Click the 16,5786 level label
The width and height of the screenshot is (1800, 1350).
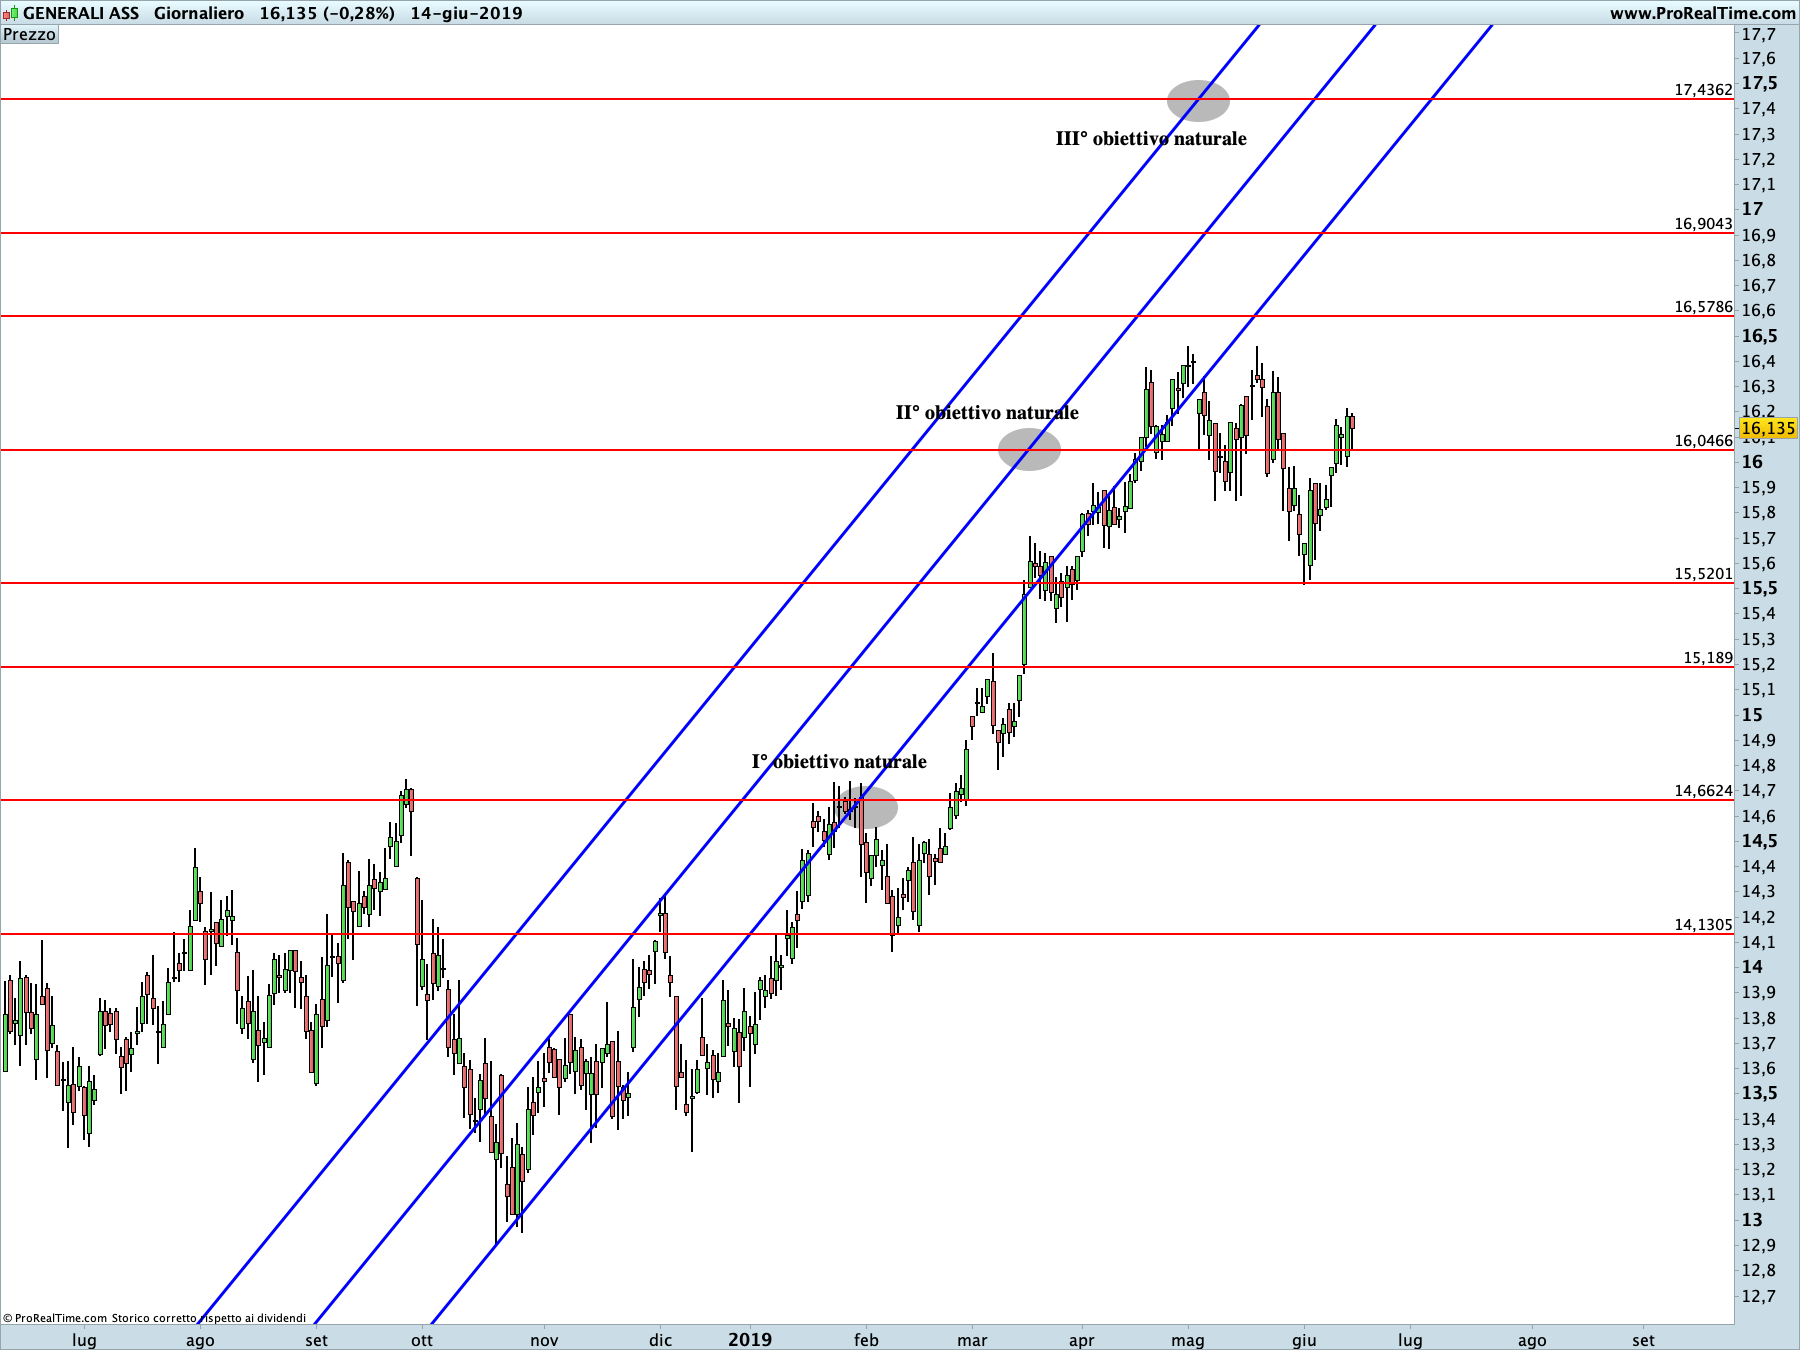[1703, 306]
